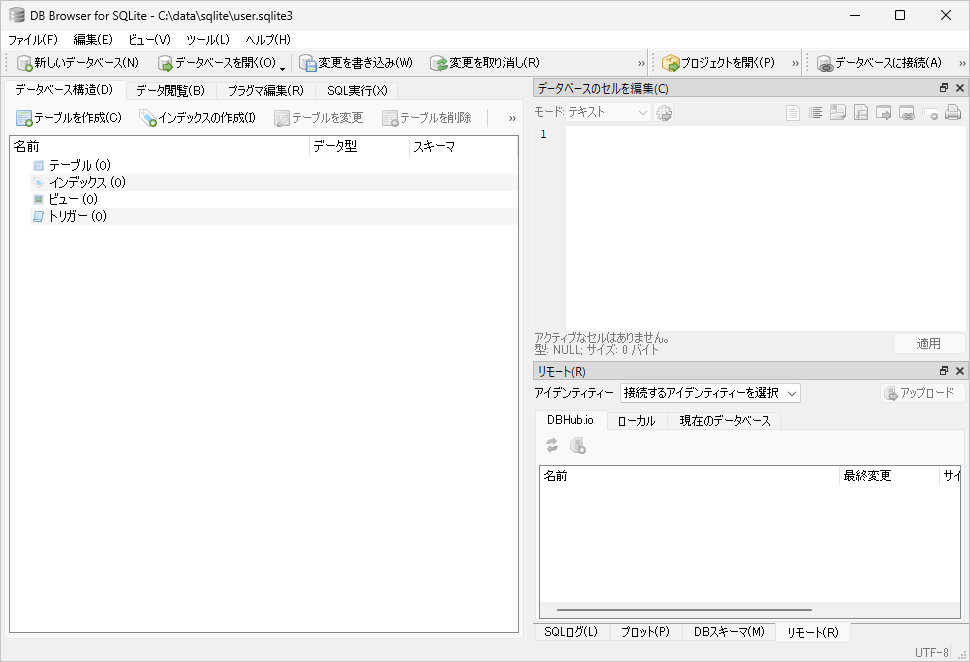Click inside the cell editor text area
This screenshot has width=970, height=662.
tap(765, 228)
